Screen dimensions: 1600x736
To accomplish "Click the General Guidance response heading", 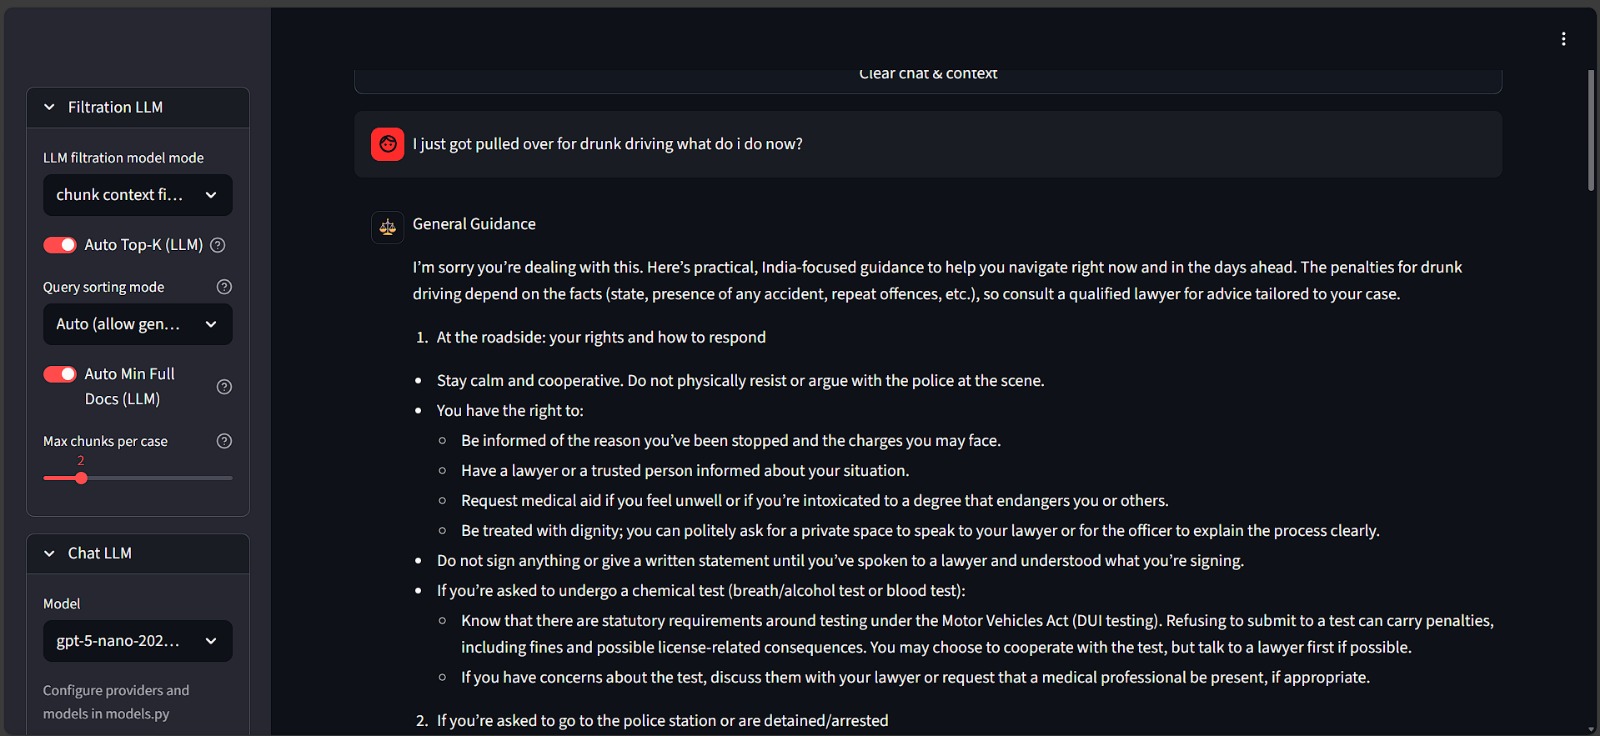I will (474, 224).
